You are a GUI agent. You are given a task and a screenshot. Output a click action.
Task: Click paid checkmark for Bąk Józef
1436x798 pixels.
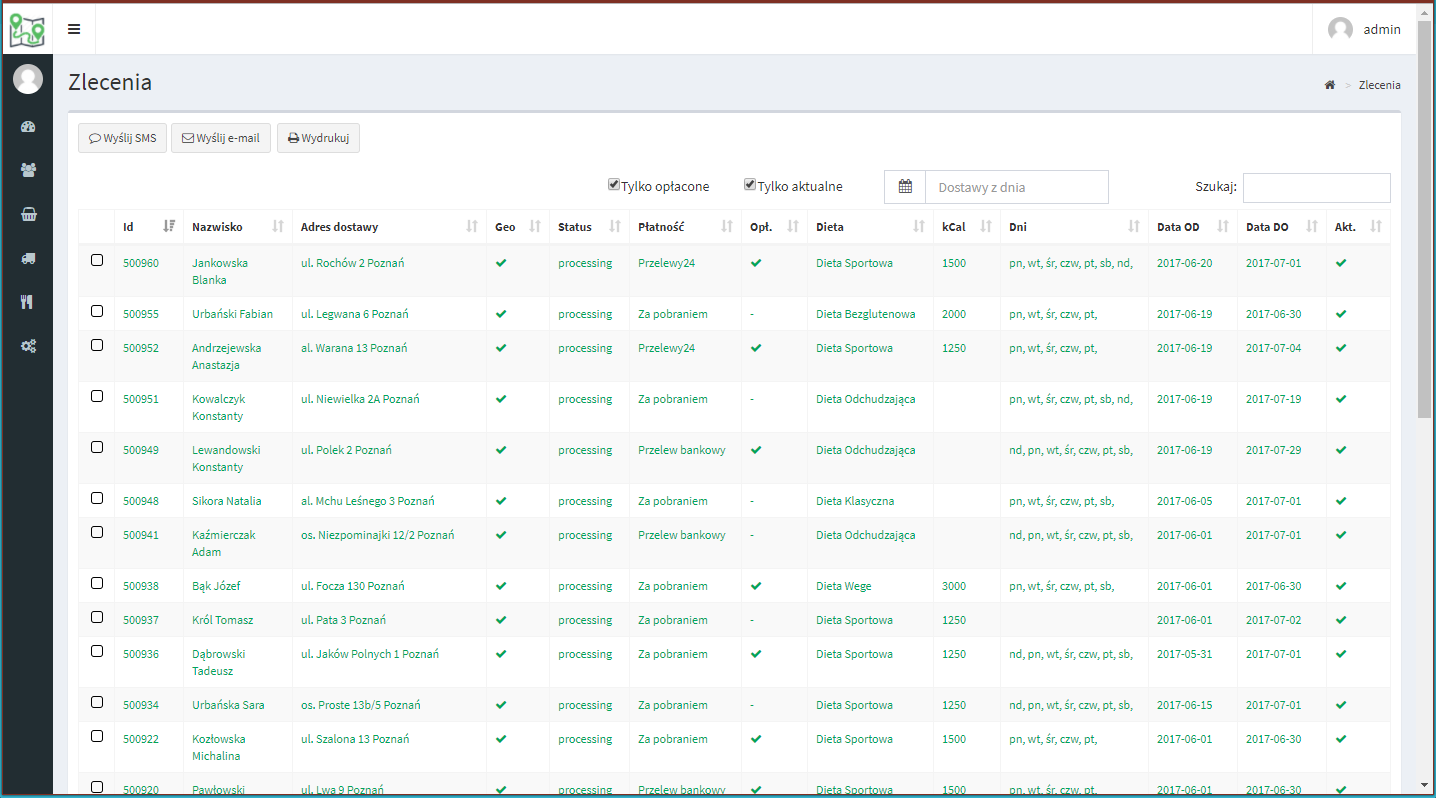pos(756,586)
